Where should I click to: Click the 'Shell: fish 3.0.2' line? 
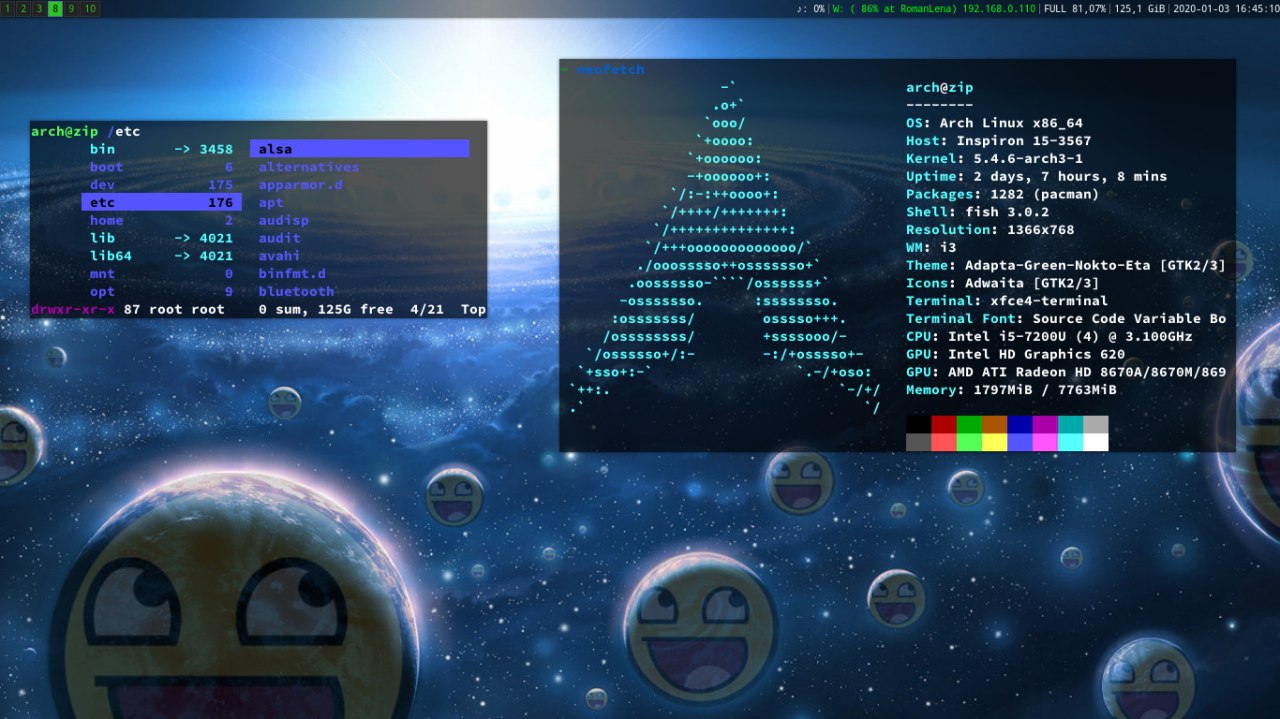pyautogui.click(x=977, y=212)
